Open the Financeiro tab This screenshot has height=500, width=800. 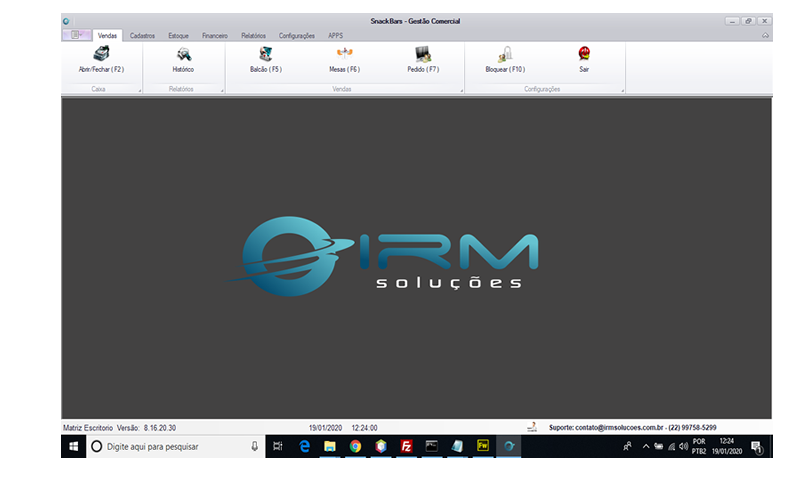(x=215, y=36)
